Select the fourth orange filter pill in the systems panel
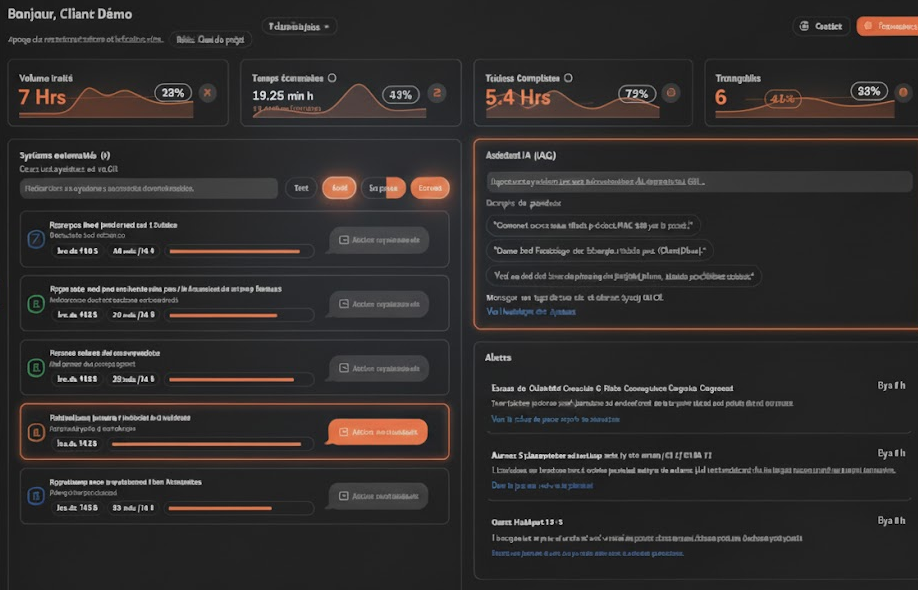The height and width of the screenshot is (590, 918). coord(430,188)
